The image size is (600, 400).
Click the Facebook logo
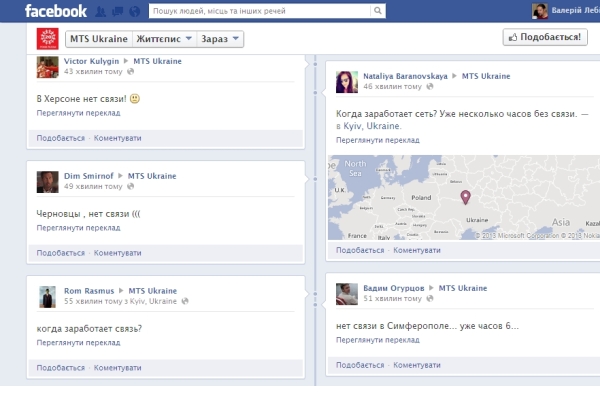[56, 11]
